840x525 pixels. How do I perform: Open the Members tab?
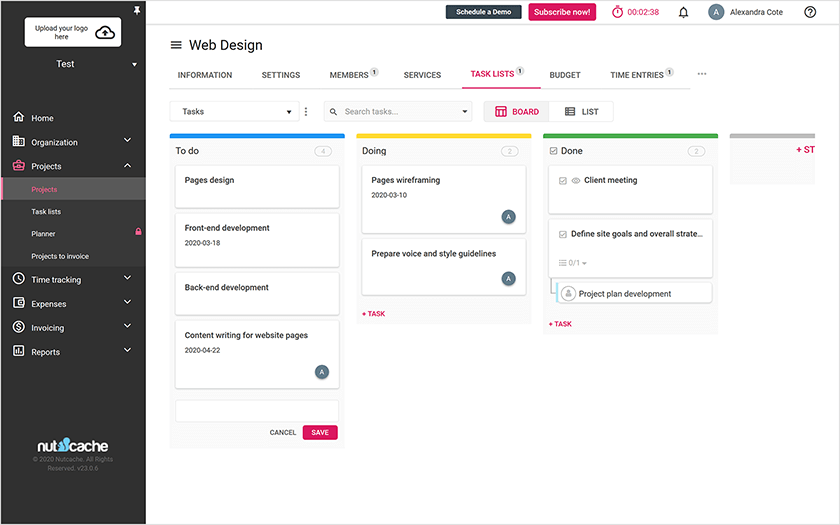pos(353,74)
